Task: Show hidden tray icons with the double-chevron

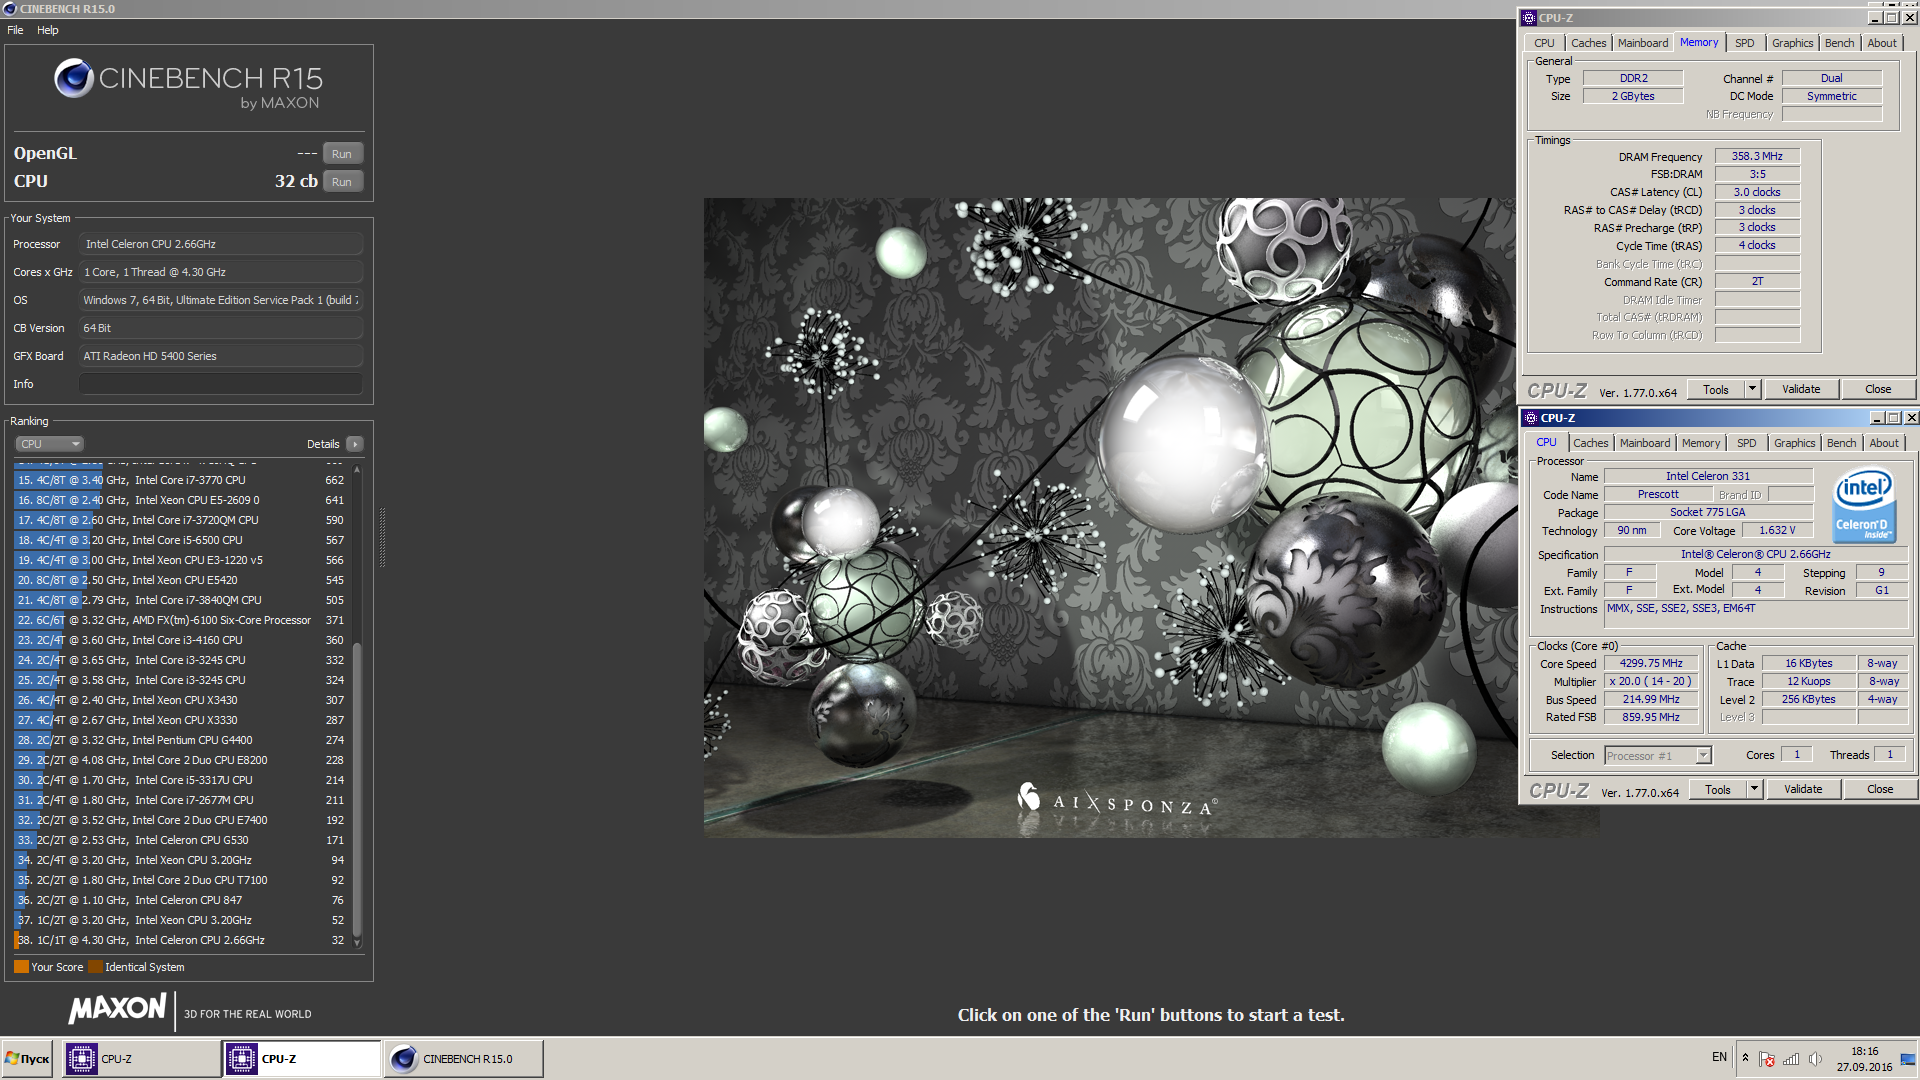Action: [1745, 1058]
